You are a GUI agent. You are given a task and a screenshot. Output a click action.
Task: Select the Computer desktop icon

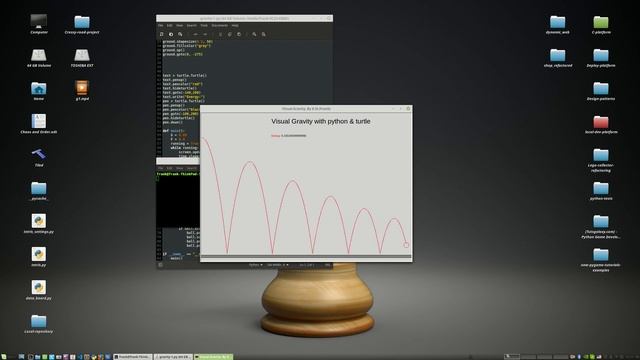(39, 24)
